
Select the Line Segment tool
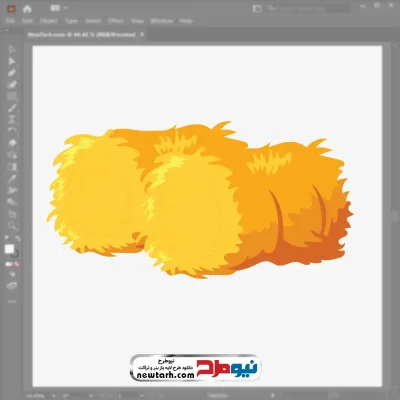point(12,108)
